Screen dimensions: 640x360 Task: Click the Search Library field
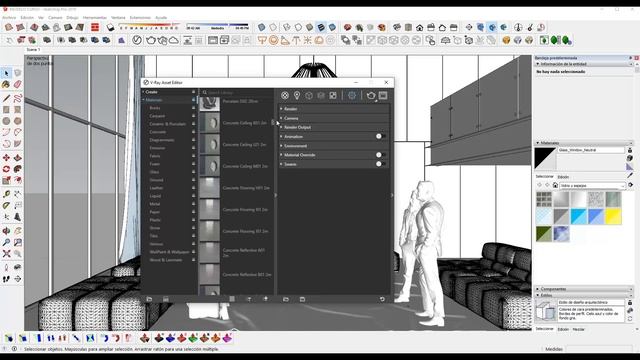(239, 93)
